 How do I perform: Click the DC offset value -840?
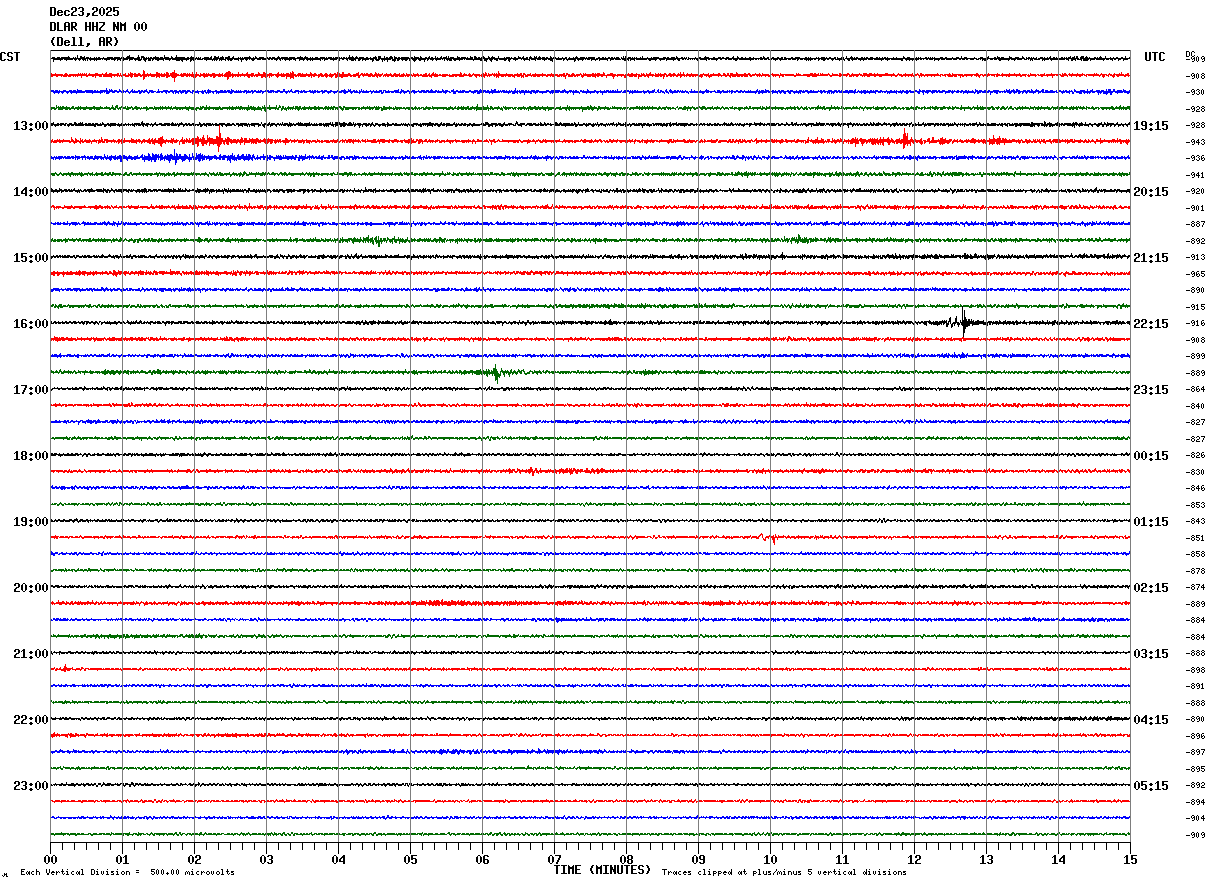click(x=1196, y=406)
